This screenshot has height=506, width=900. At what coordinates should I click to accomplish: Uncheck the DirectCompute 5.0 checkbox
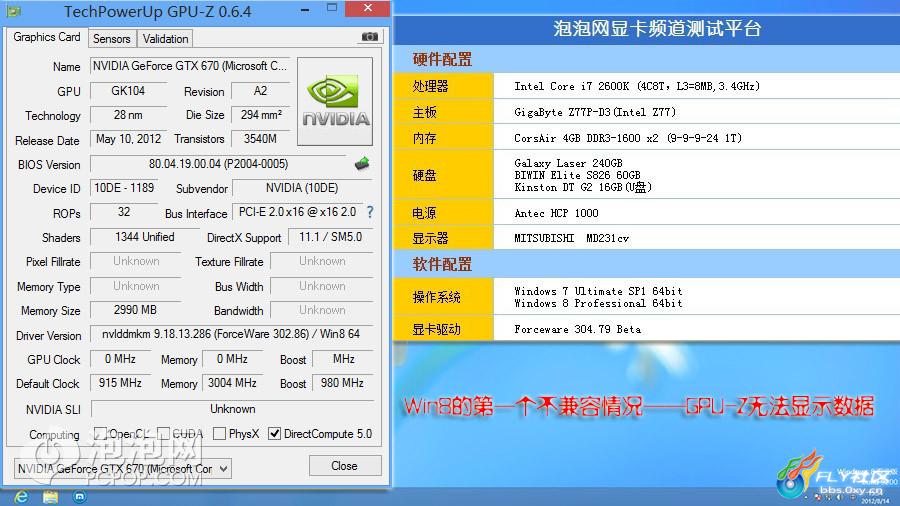(274, 434)
